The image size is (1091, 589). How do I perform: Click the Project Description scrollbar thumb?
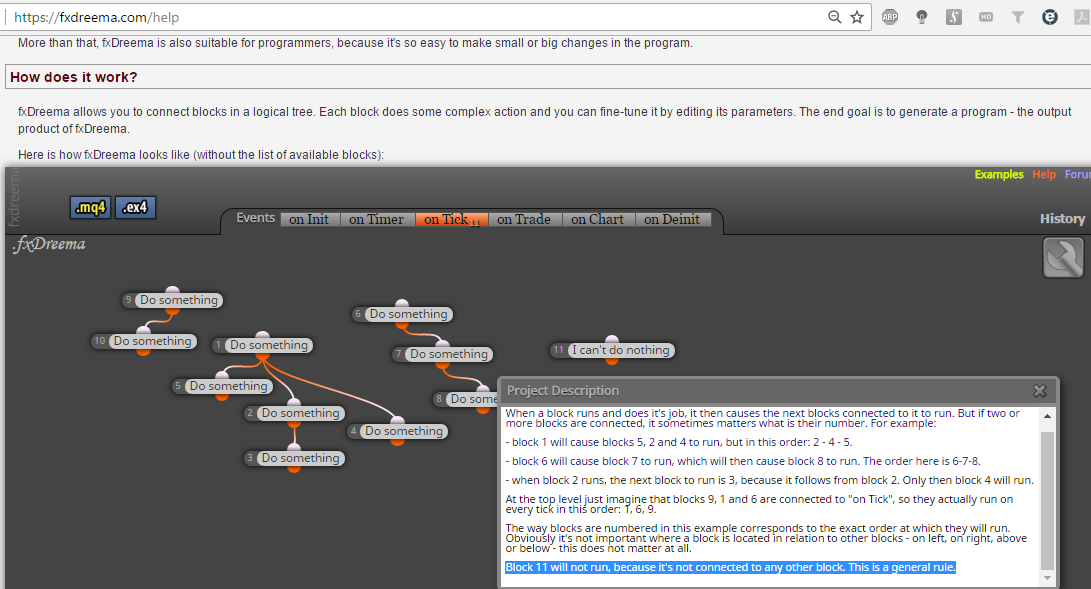[1047, 500]
